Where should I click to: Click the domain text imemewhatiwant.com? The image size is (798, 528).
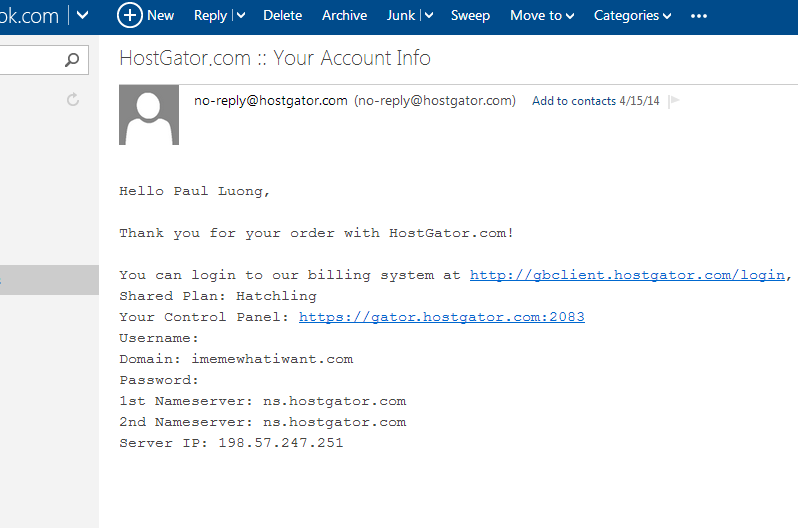(272, 359)
